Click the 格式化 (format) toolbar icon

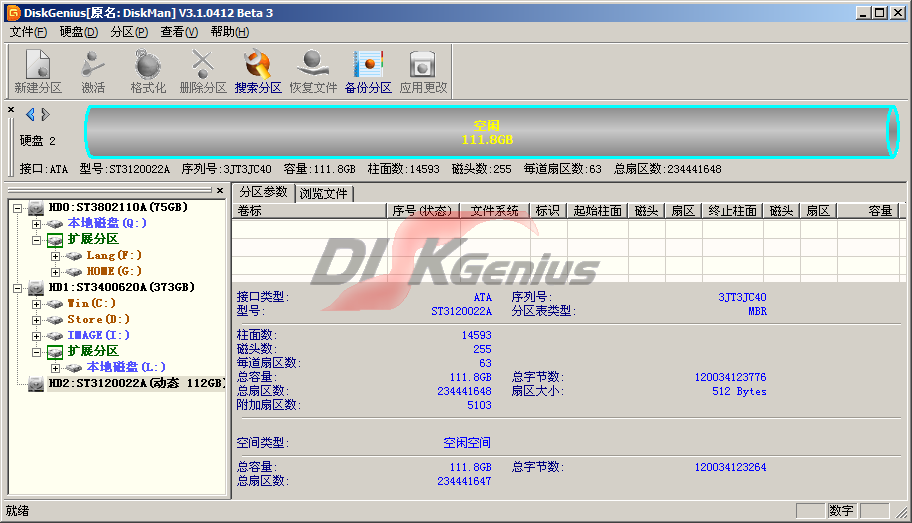coord(148,71)
